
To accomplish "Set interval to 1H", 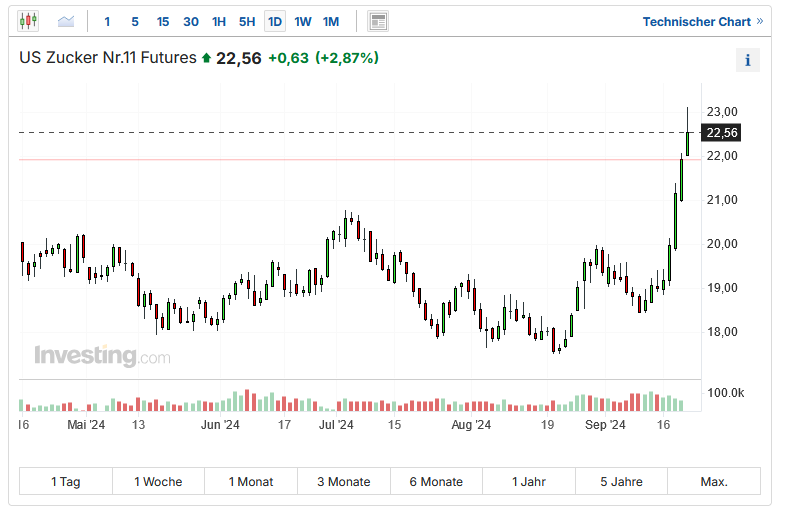I will pos(219,21).
